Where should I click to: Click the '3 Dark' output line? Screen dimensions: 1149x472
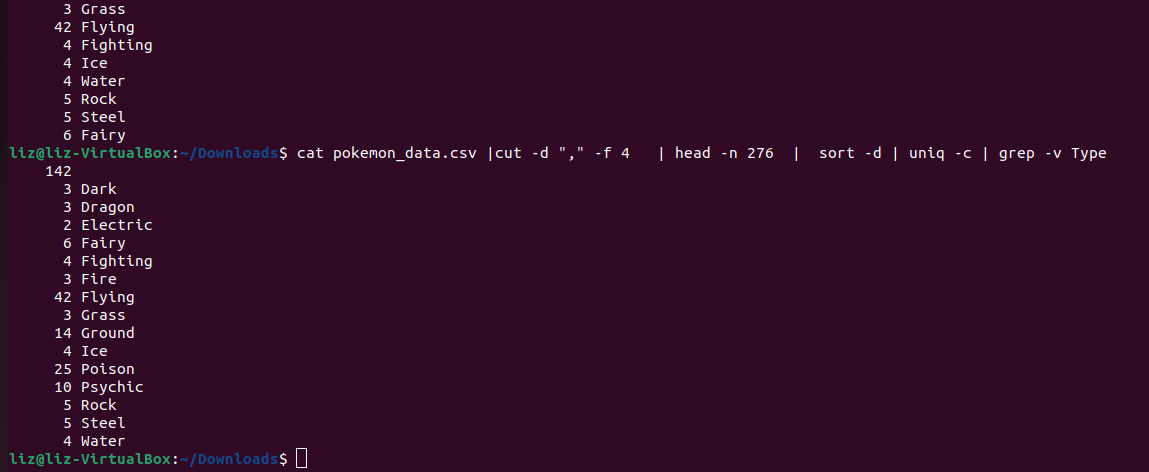coord(90,189)
